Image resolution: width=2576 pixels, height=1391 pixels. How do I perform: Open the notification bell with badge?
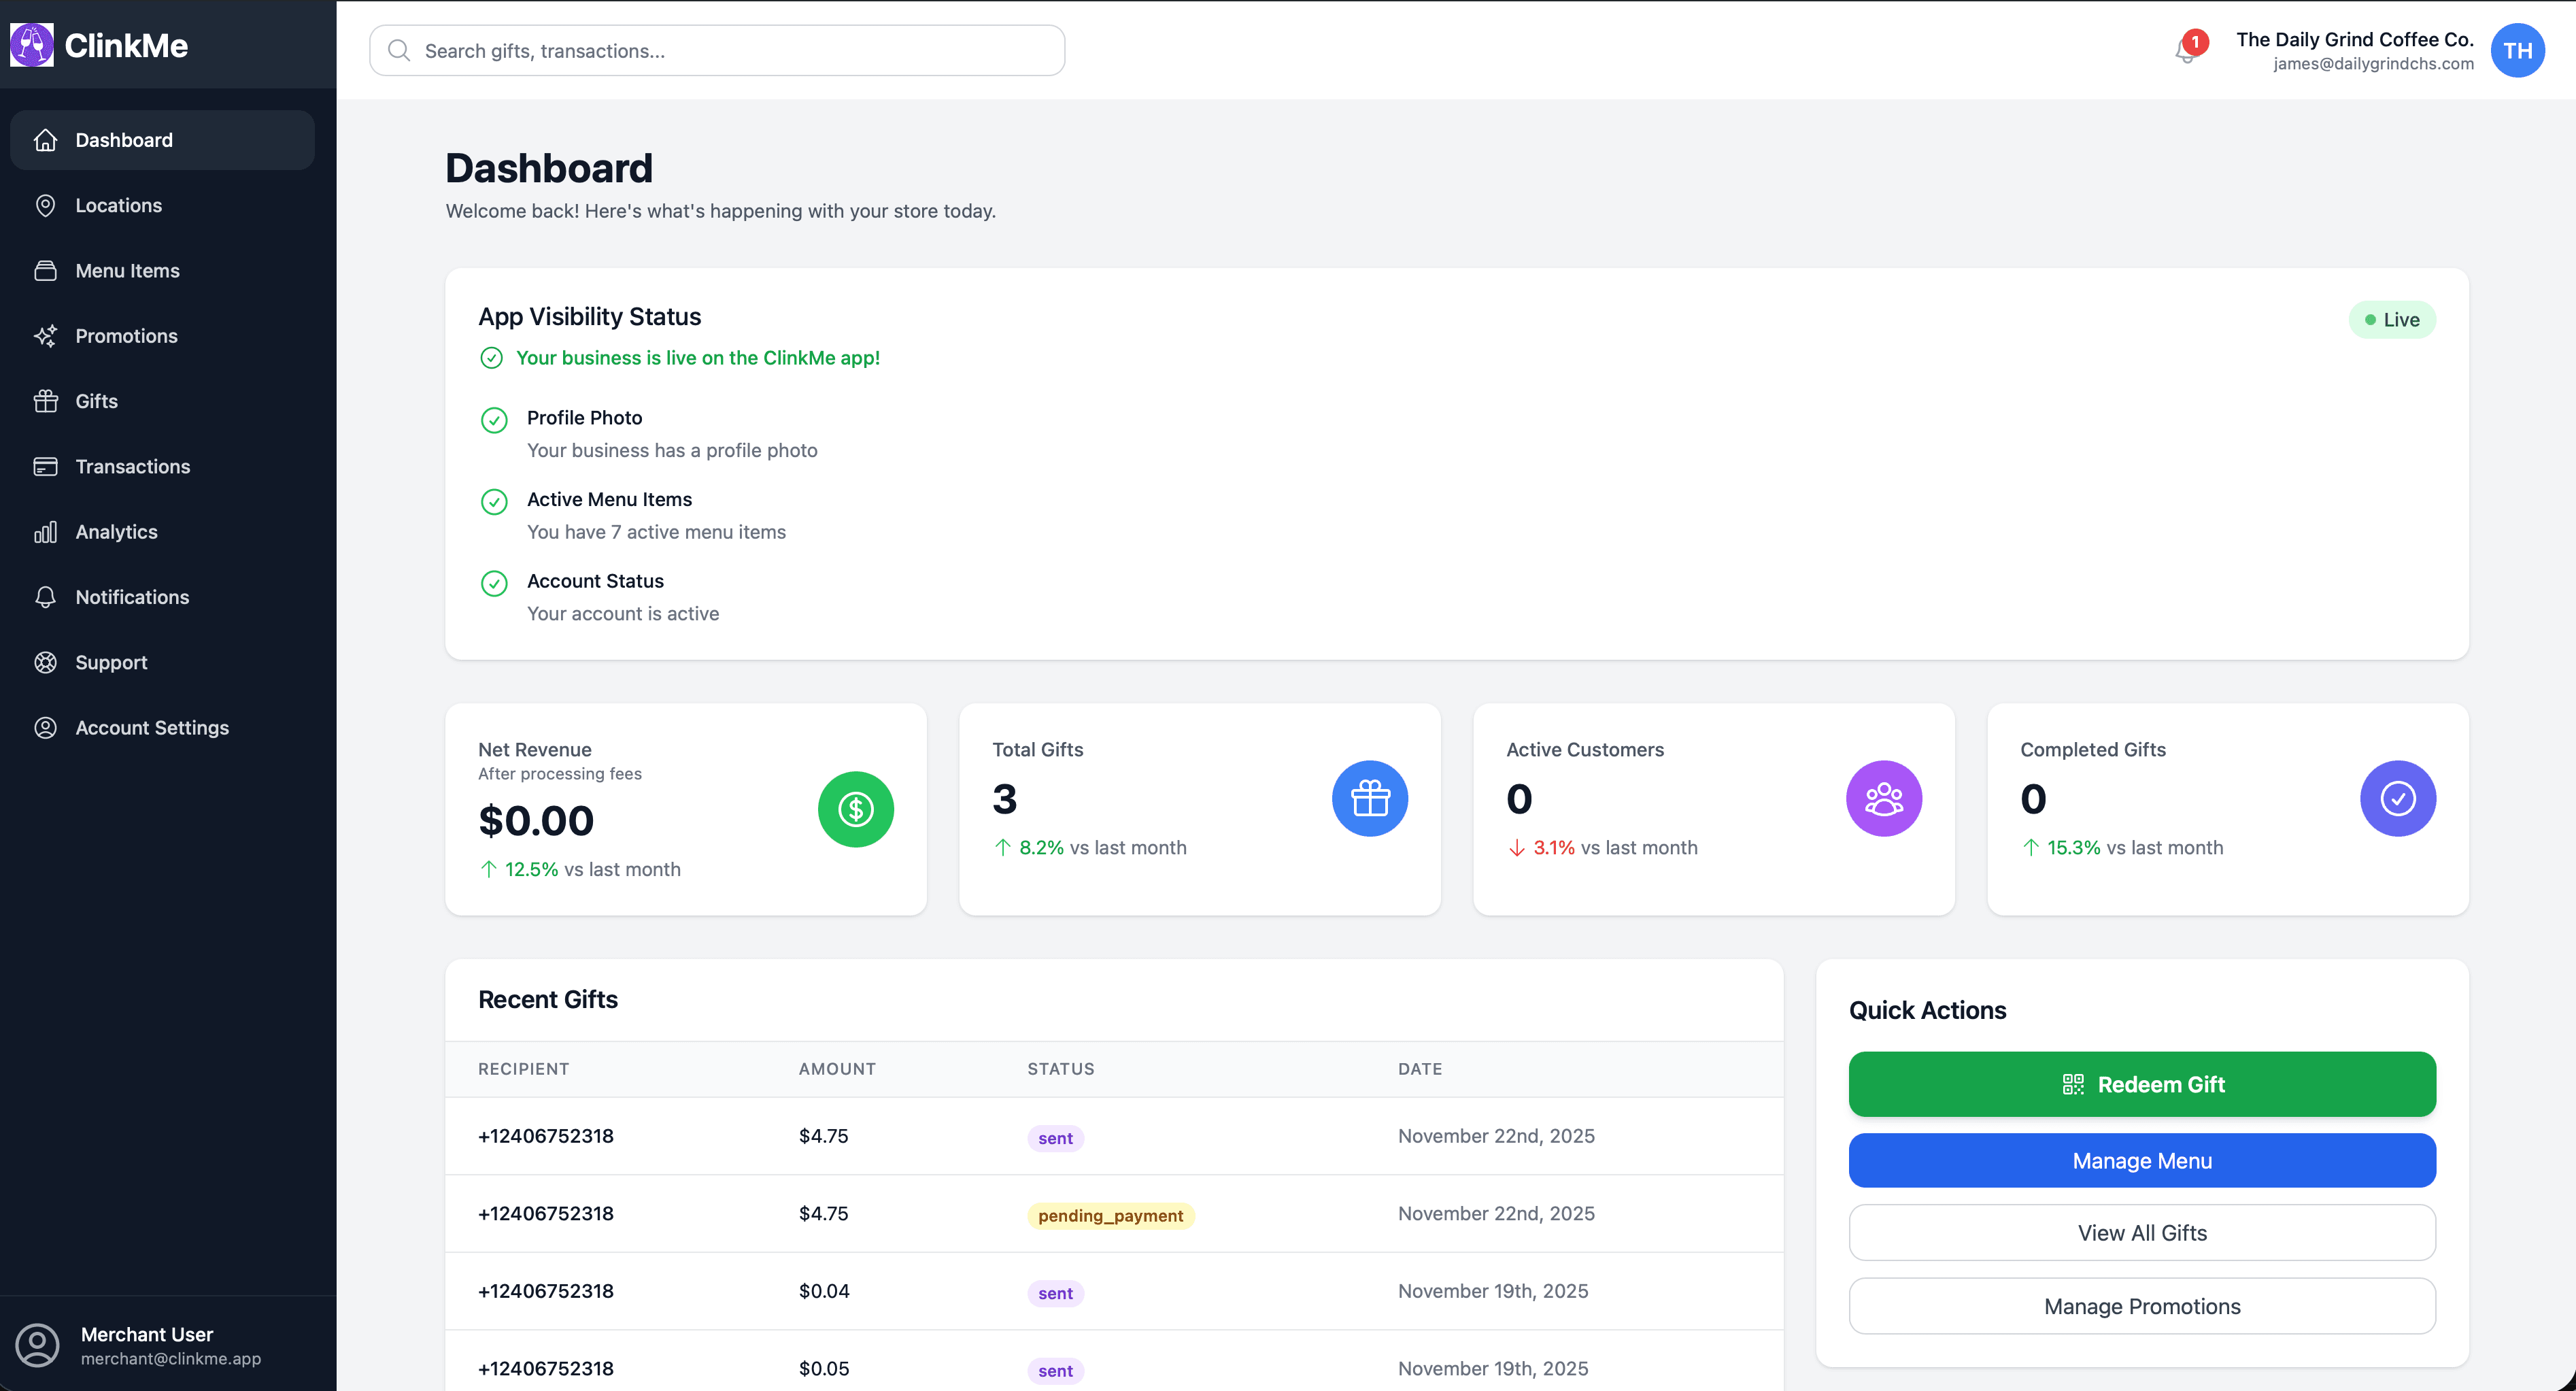(2187, 50)
